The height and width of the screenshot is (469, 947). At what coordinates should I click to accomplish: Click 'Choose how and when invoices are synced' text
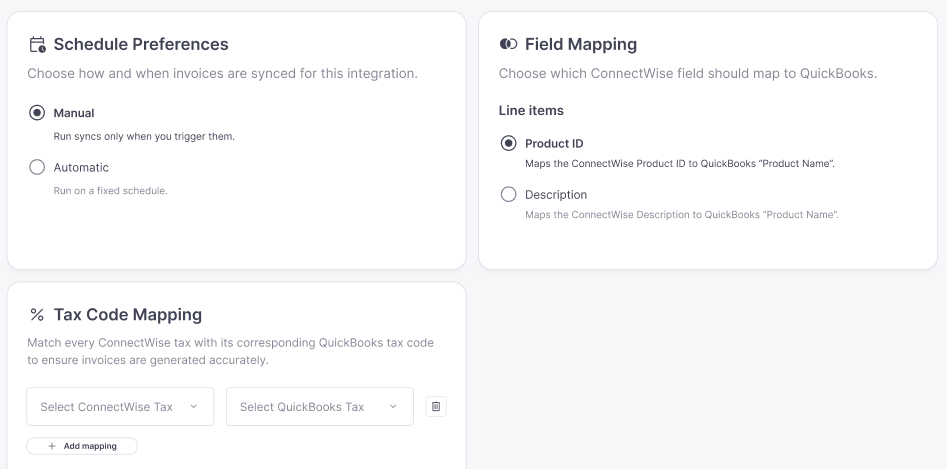(x=222, y=74)
